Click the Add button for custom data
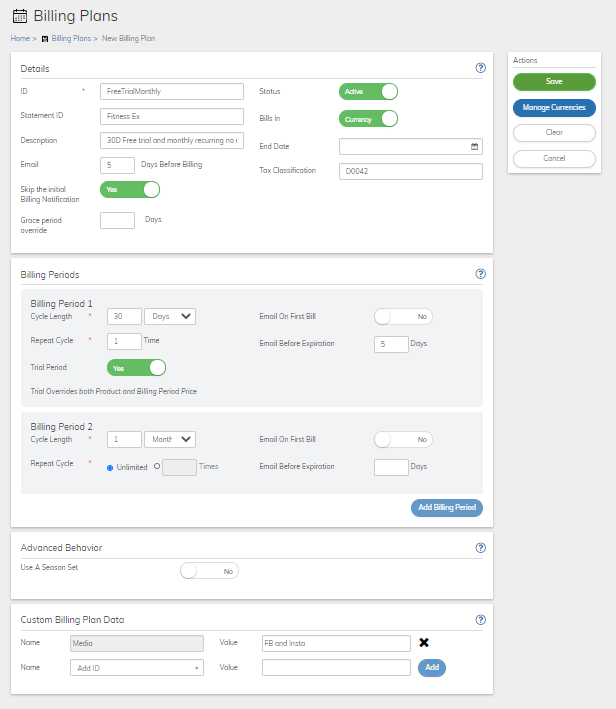Screen dimensions: 616x709 tap(432, 668)
